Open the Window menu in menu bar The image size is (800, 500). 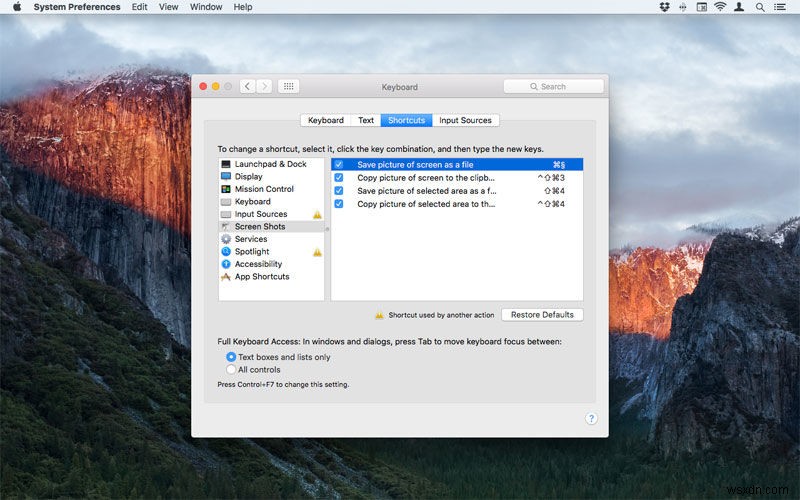206,7
